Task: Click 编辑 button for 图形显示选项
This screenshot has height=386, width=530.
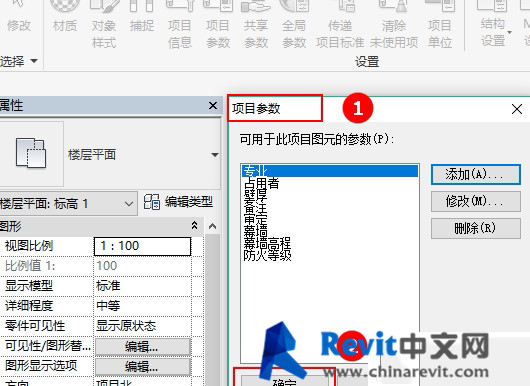Action: point(143,366)
